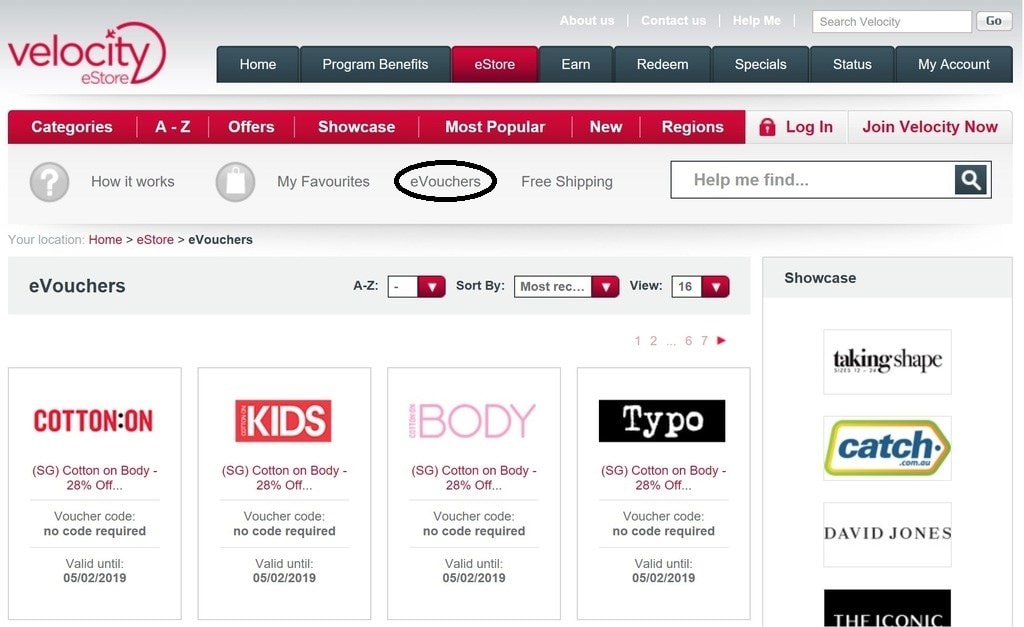The height and width of the screenshot is (627, 1024).
Task: Open offer title under Body logo
Action: [473, 477]
